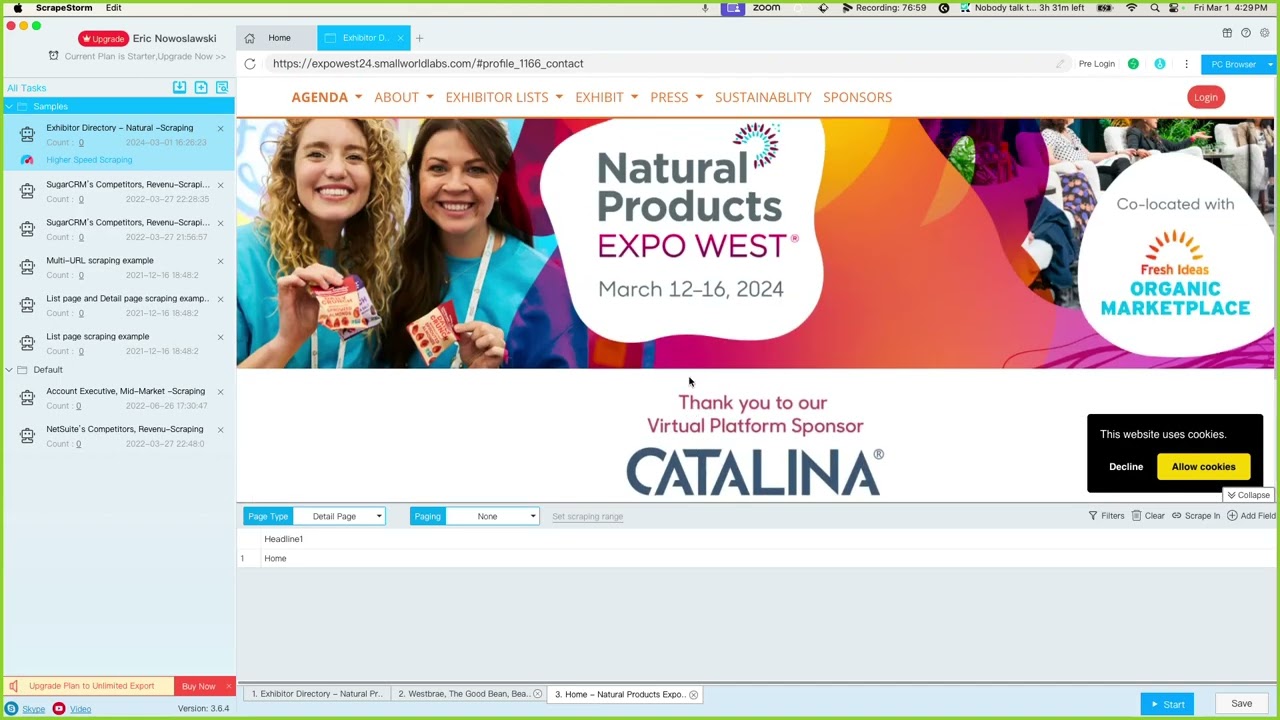Collapse the Default folder
The height and width of the screenshot is (720, 1280).
tap(9, 370)
